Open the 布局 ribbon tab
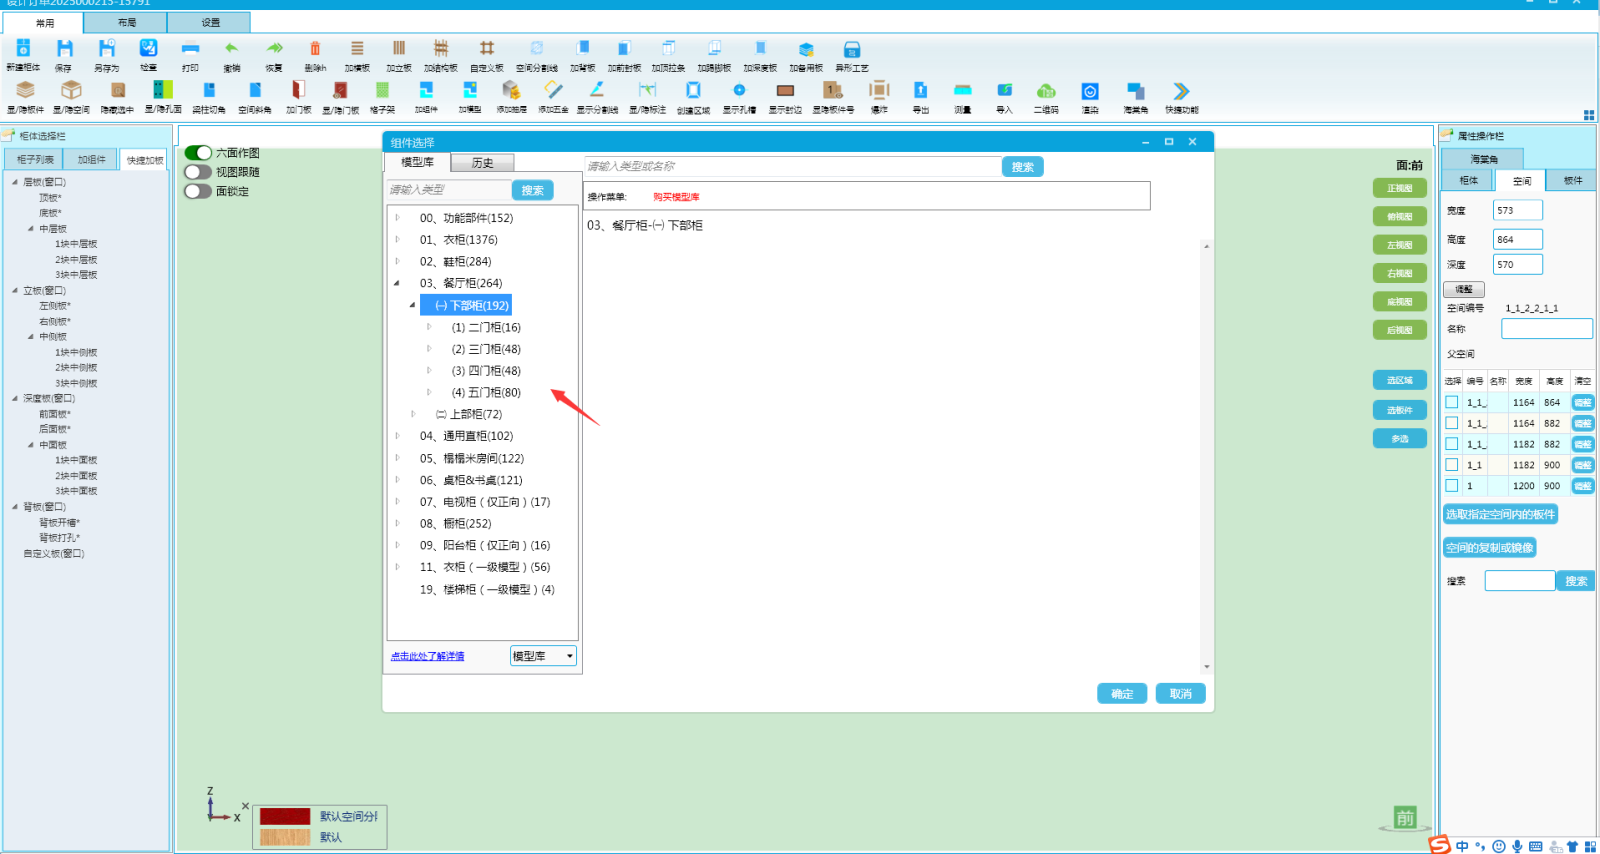The height and width of the screenshot is (854, 1600). click(x=126, y=22)
